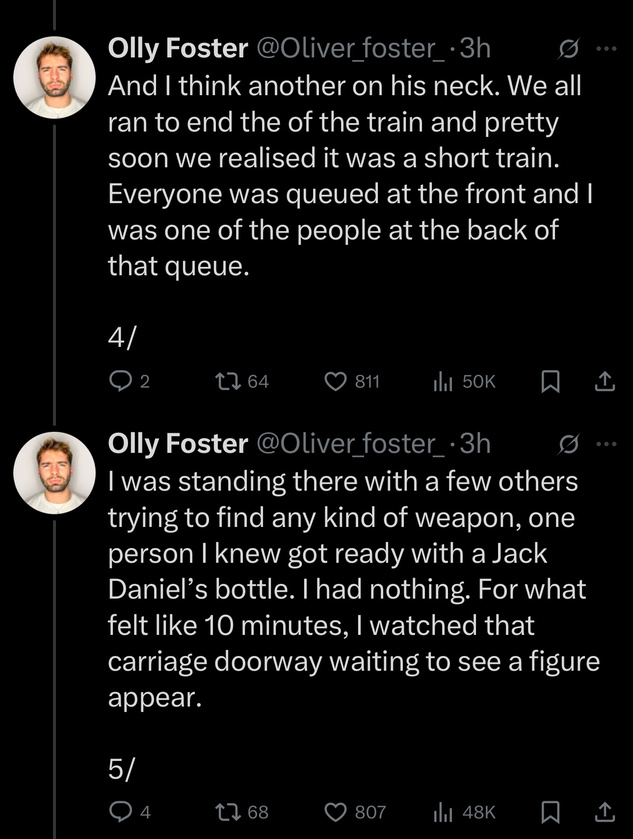Bookmark the tweet ending in 5/
The width and height of the screenshot is (633, 839).
[x=549, y=812]
